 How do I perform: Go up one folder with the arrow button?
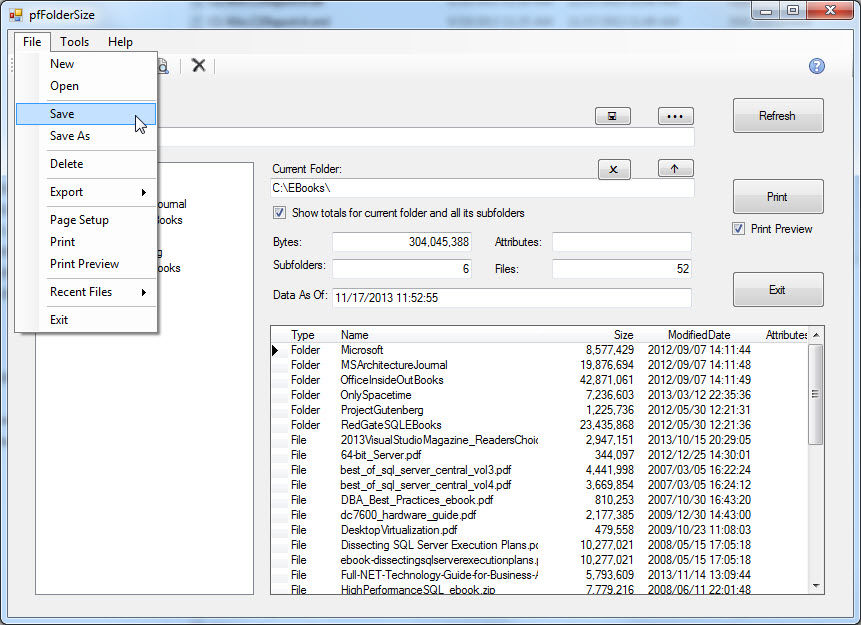(675, 169)
